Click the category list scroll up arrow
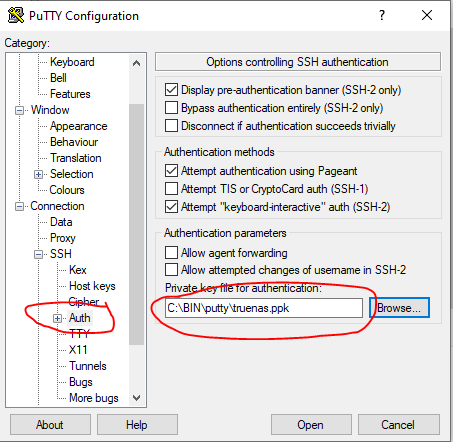Image resolution: width=453 pixels, height=442 pixels. pyautogui.click(x=136, y=63)
